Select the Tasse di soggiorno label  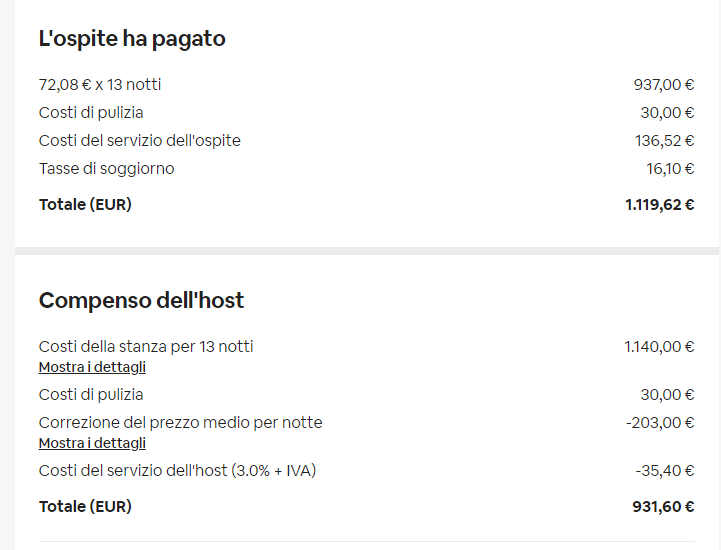107,168
